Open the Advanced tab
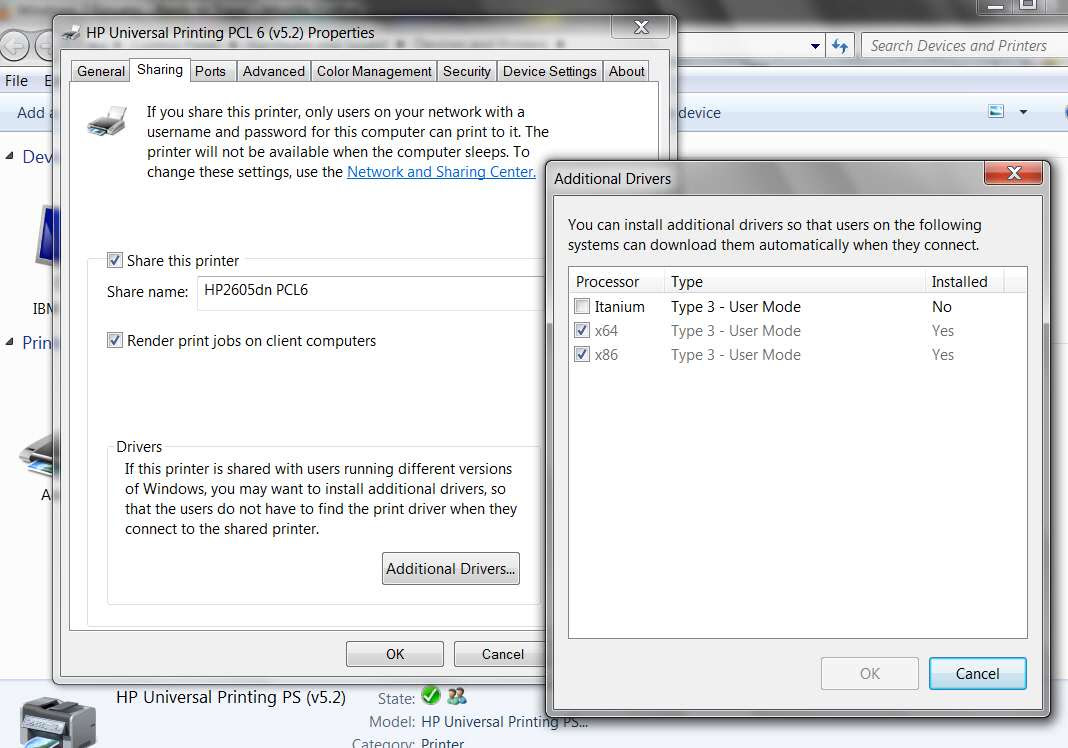The image size is (1068, 748). tap(274, 71)
